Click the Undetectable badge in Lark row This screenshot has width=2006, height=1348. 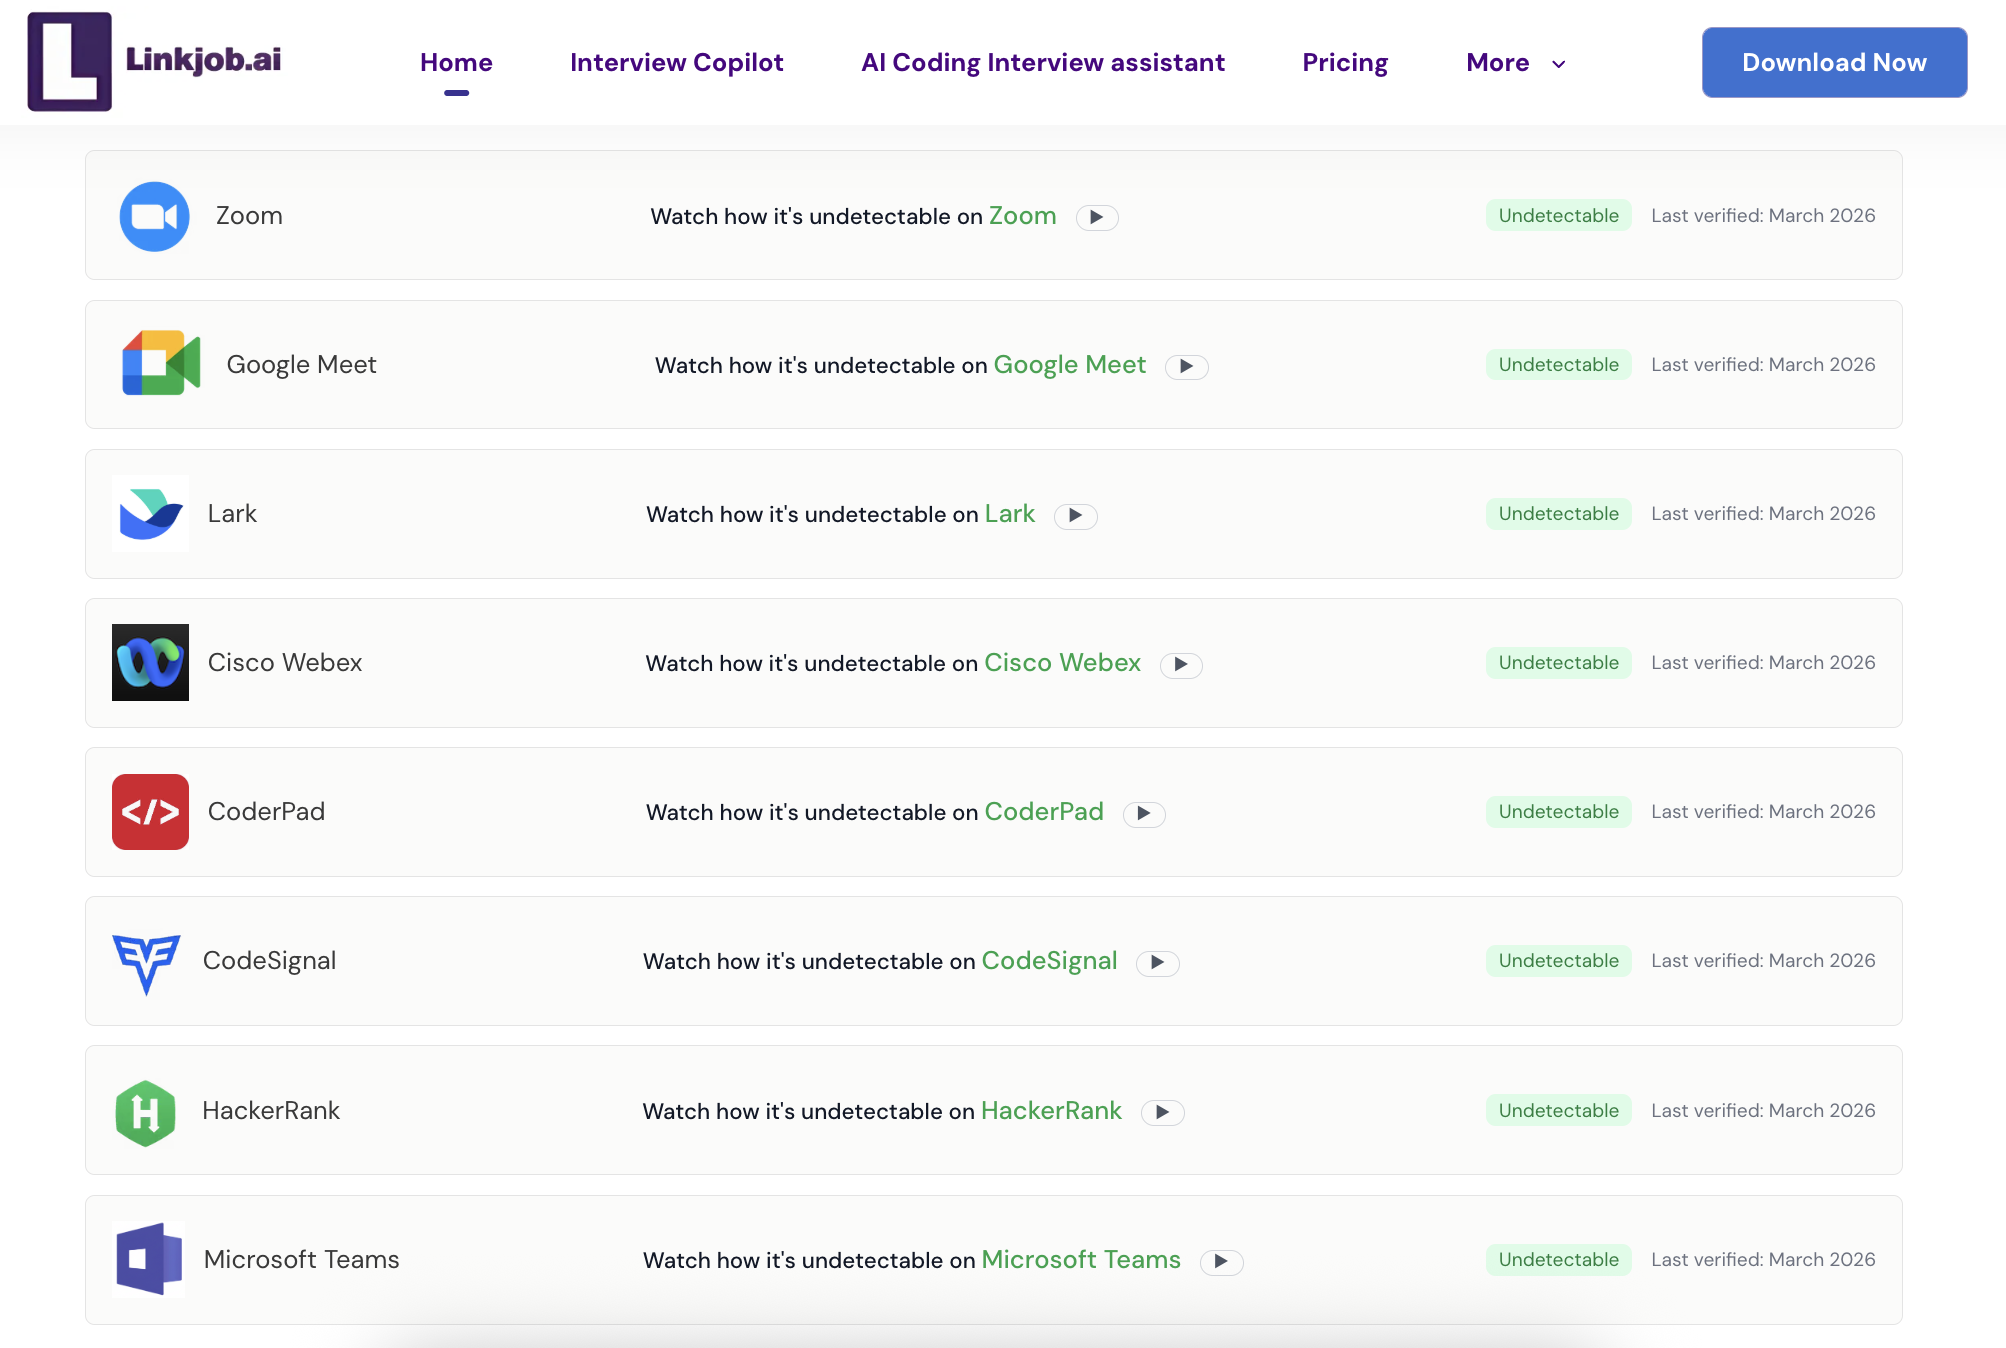[1557, 514]
